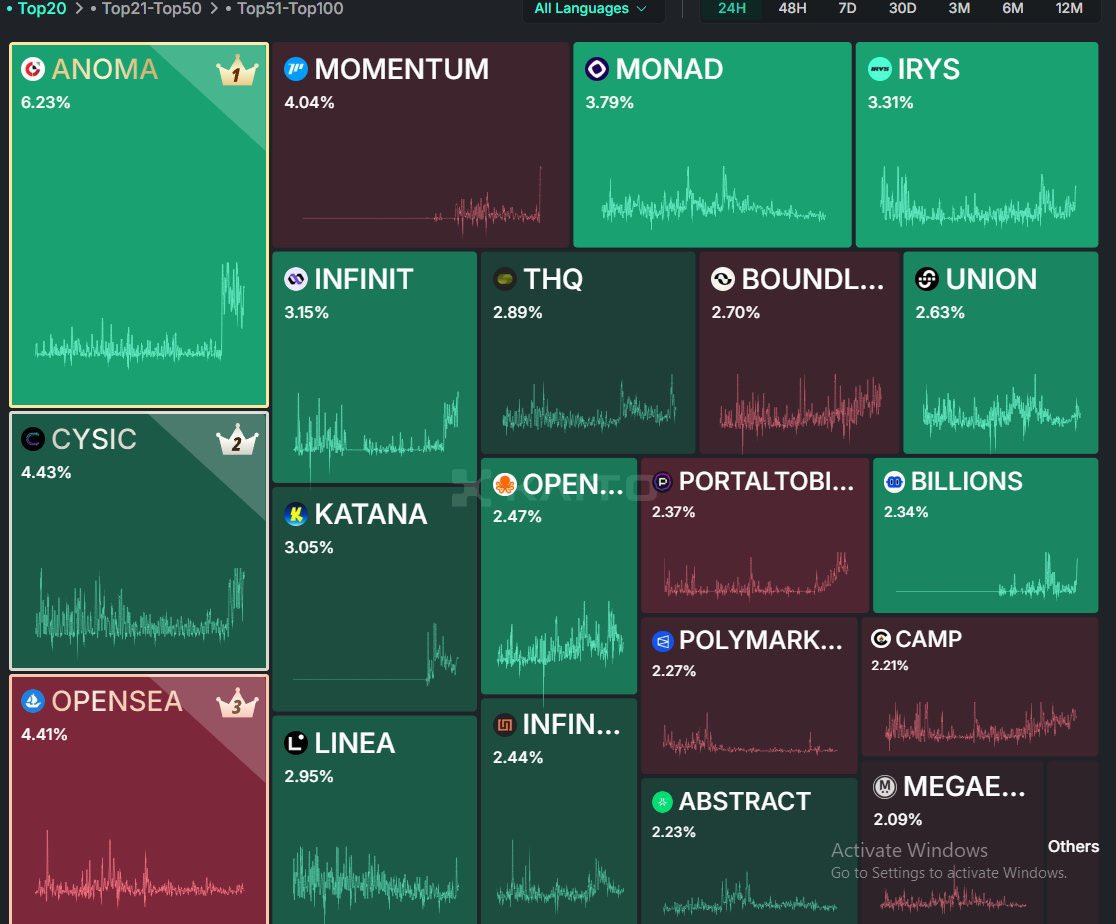This screenshot has width=1116, height=924.
Task: Choose the 3M time range
Action: [959, 9]
